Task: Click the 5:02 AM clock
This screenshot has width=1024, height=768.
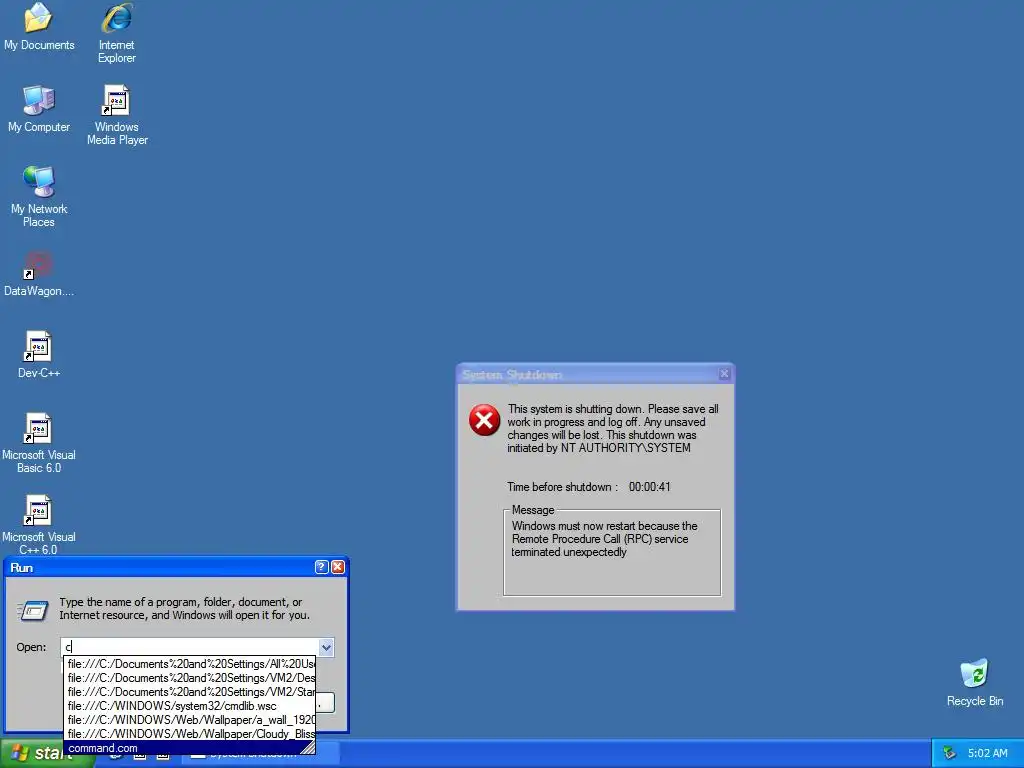Action: tap(987, 753)
